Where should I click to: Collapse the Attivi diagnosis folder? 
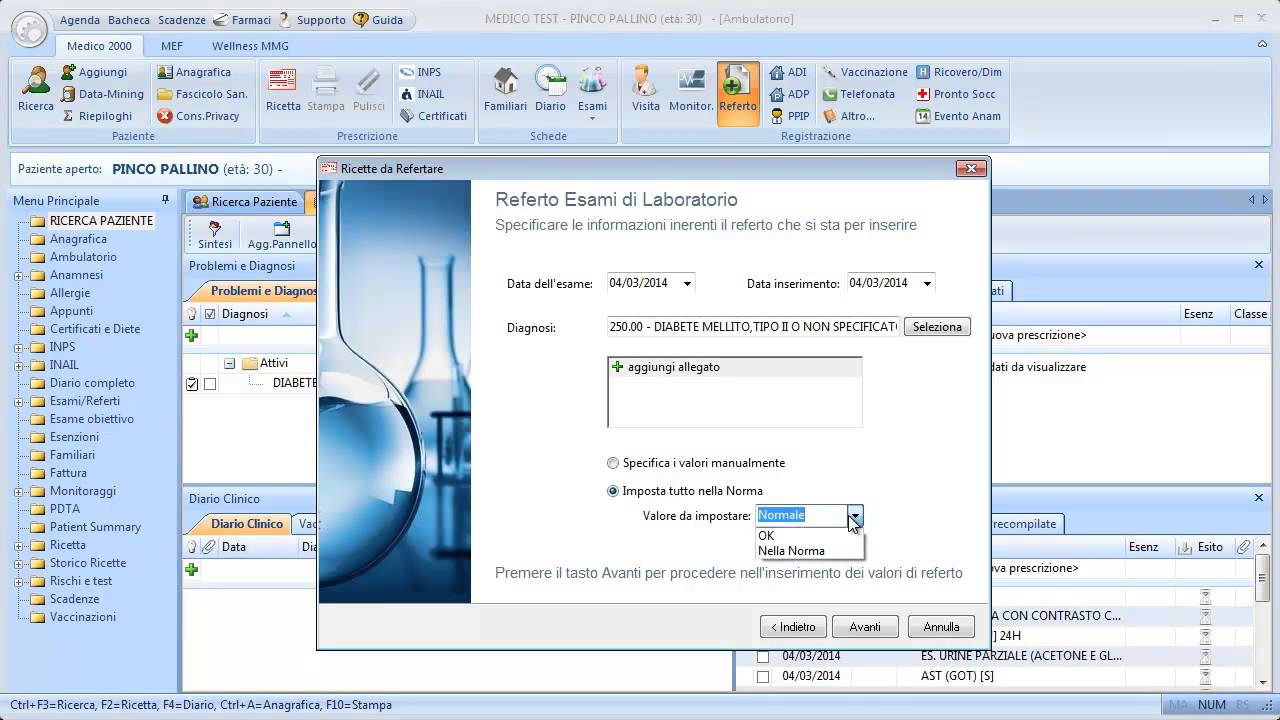[x=229, y=364]
